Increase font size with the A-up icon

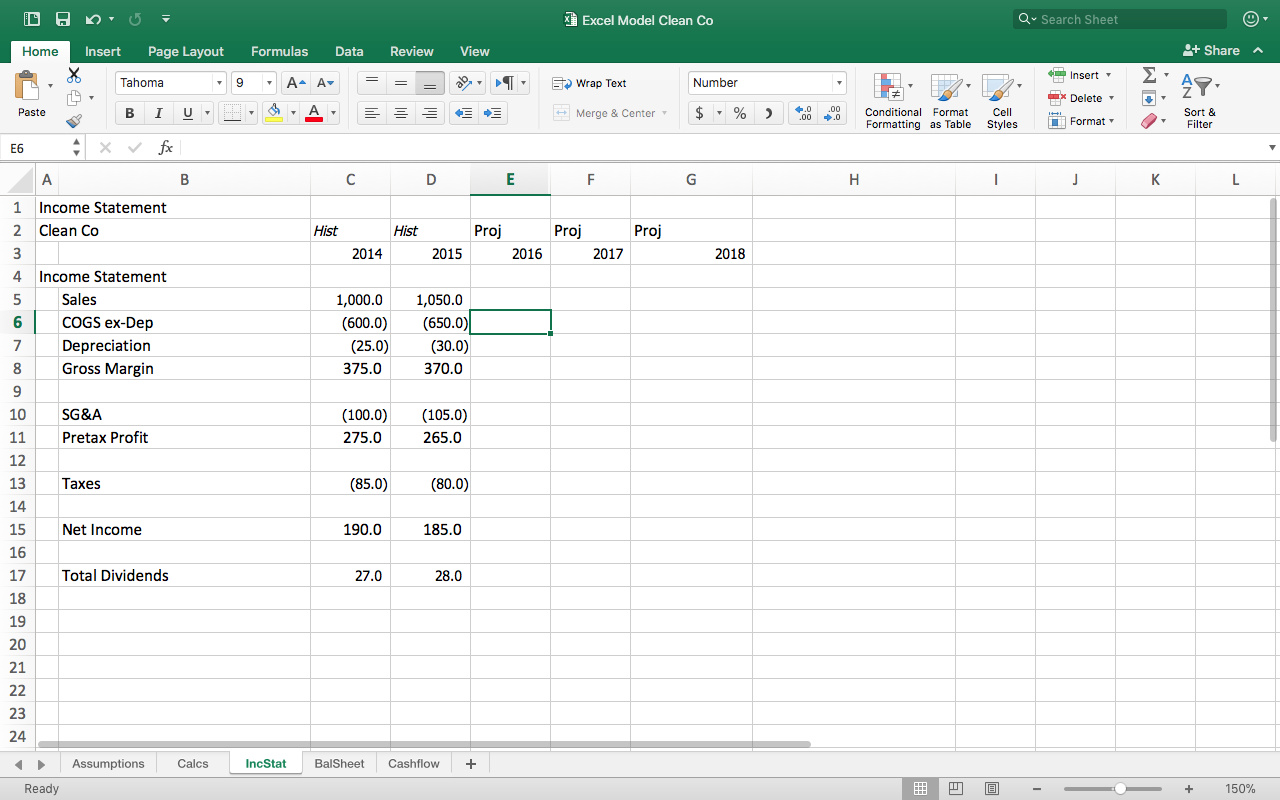pyautogui.click(x=296, y=83)
